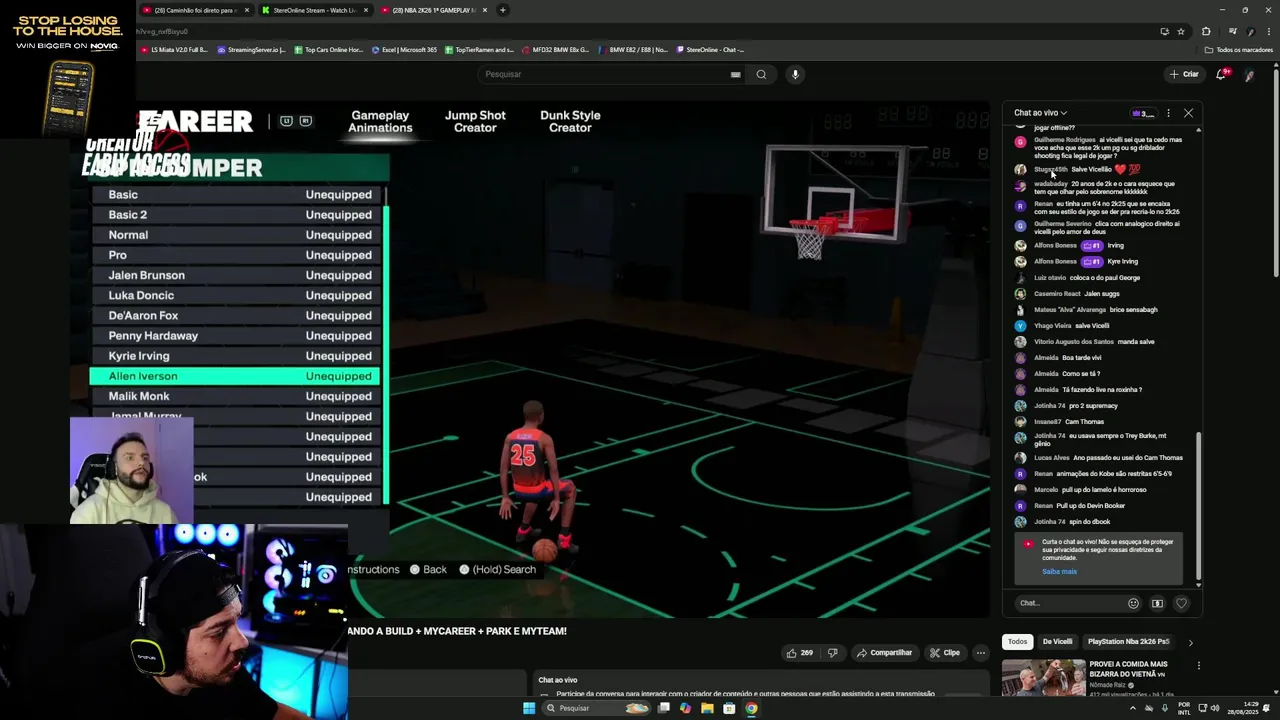Open browser extensions puzzle icon

[1206, 31]
